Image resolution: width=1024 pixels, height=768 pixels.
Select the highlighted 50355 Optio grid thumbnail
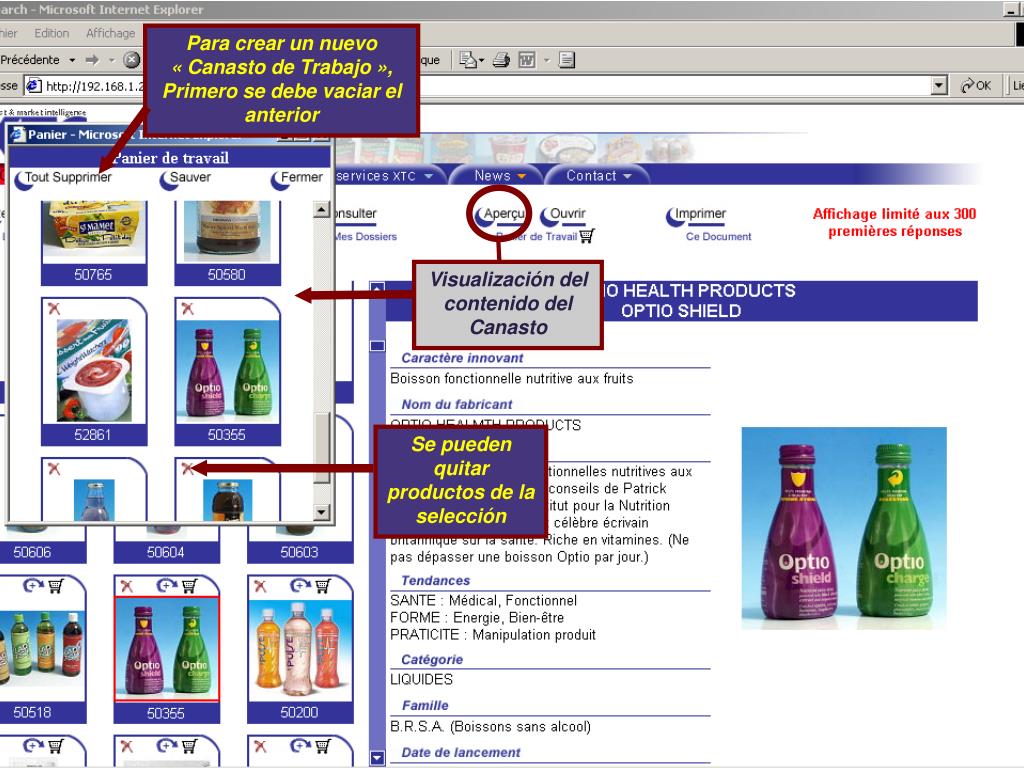pos(167,648)
